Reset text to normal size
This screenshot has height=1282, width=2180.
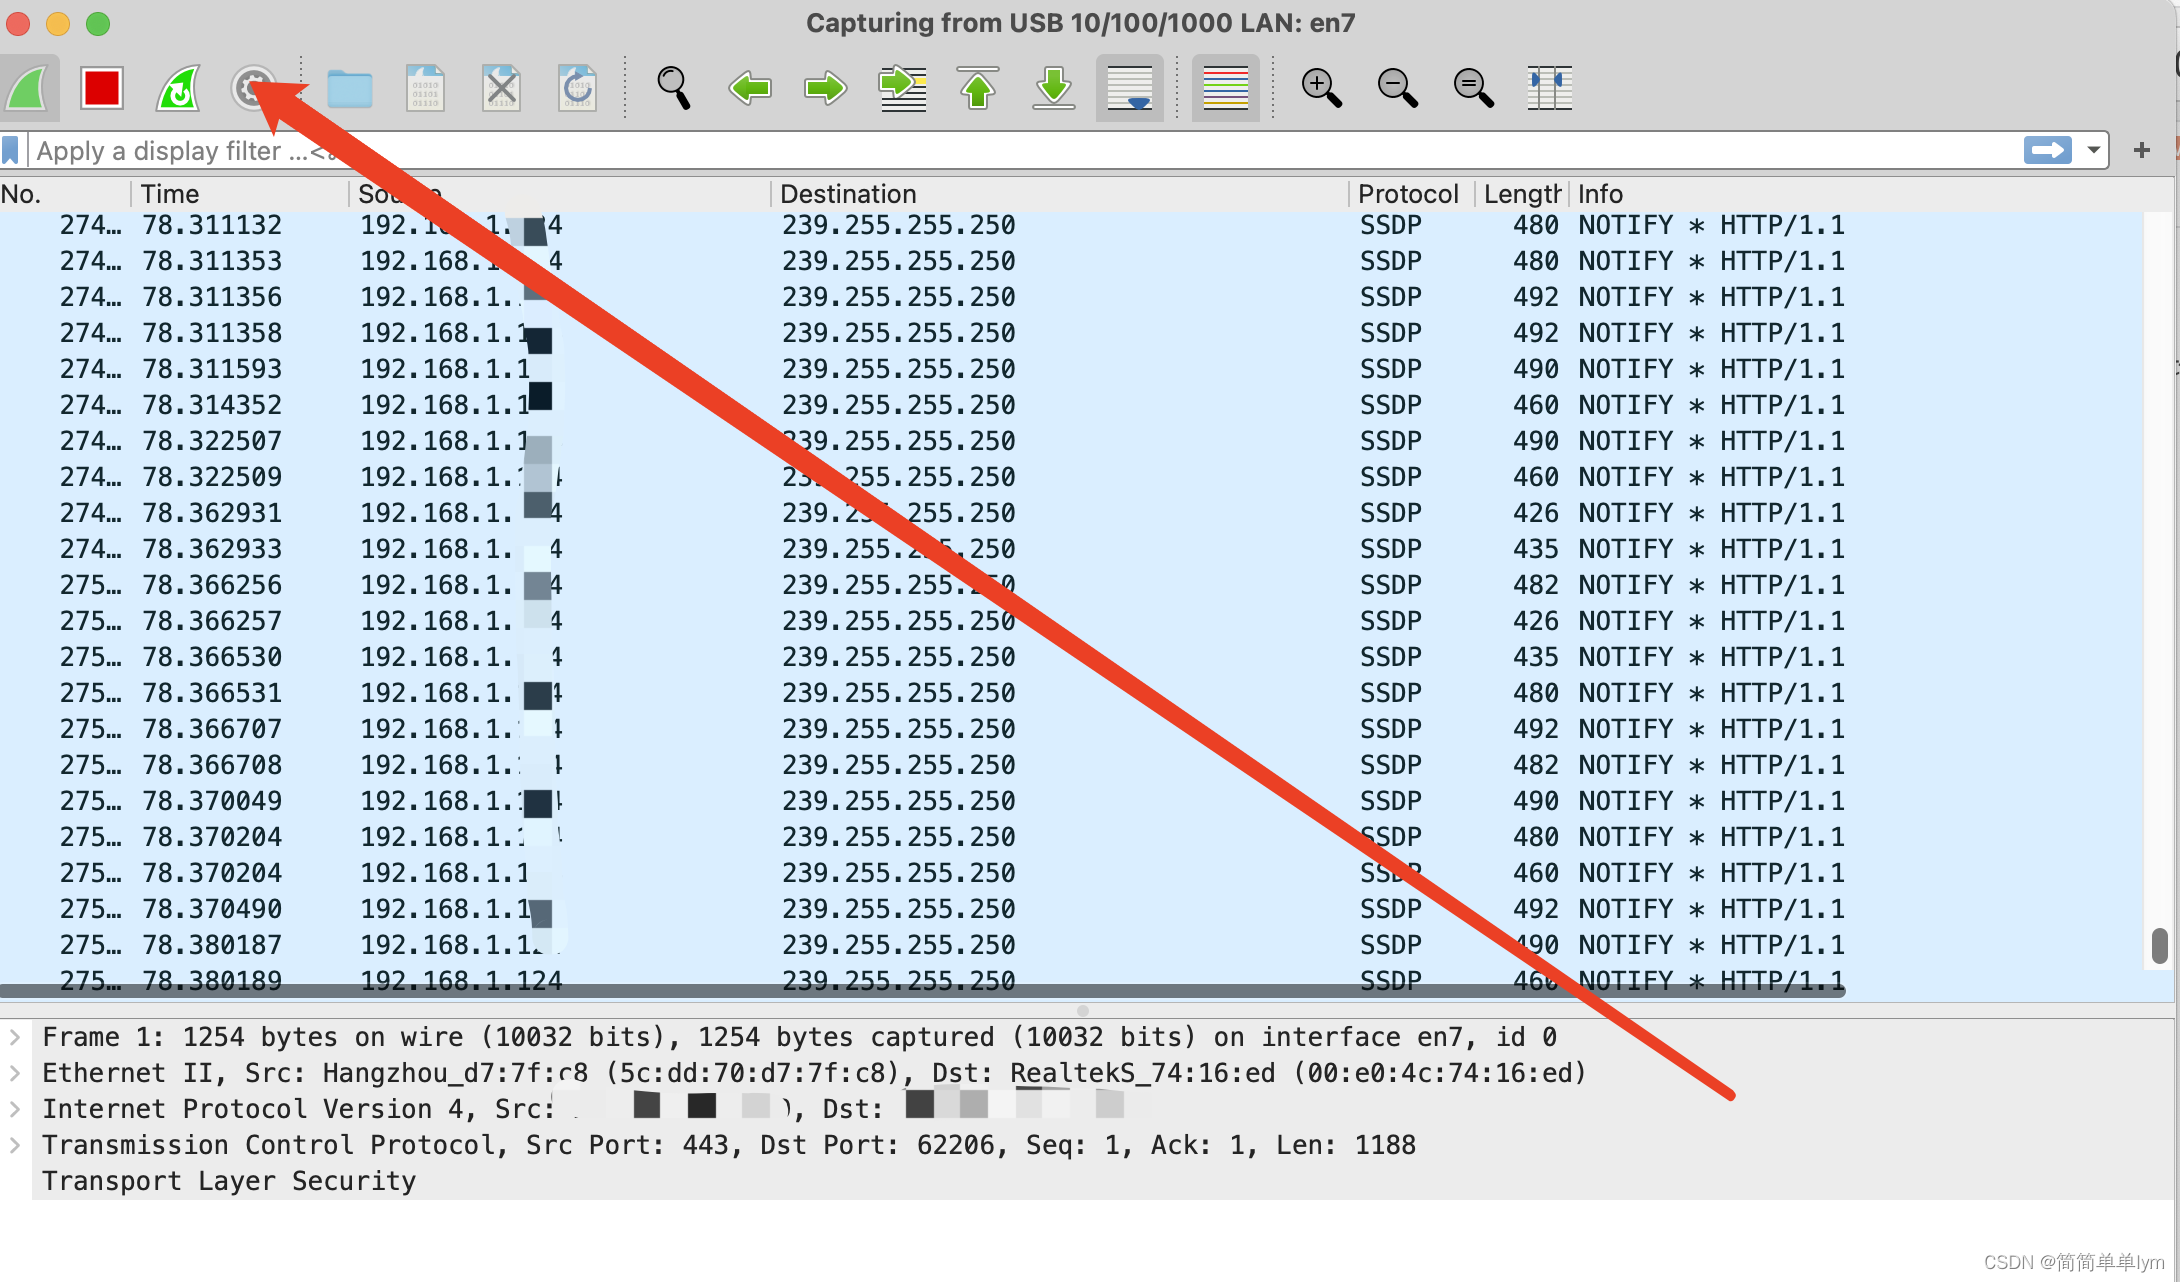(x=1473, y=88)
